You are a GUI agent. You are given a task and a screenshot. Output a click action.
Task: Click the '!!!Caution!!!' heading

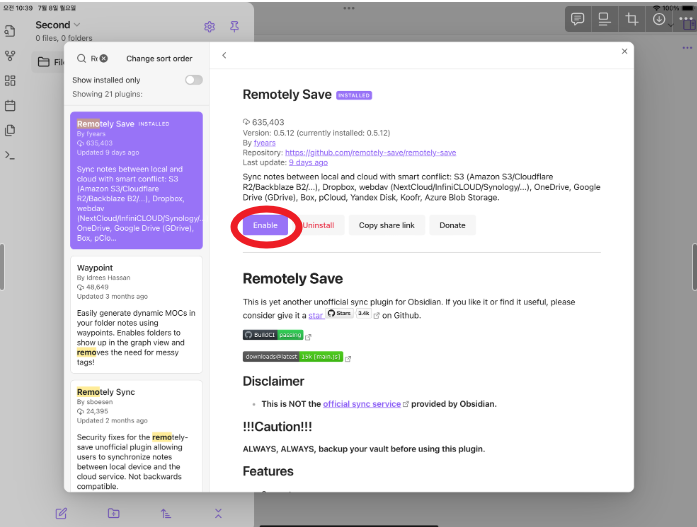pos(277,427)
